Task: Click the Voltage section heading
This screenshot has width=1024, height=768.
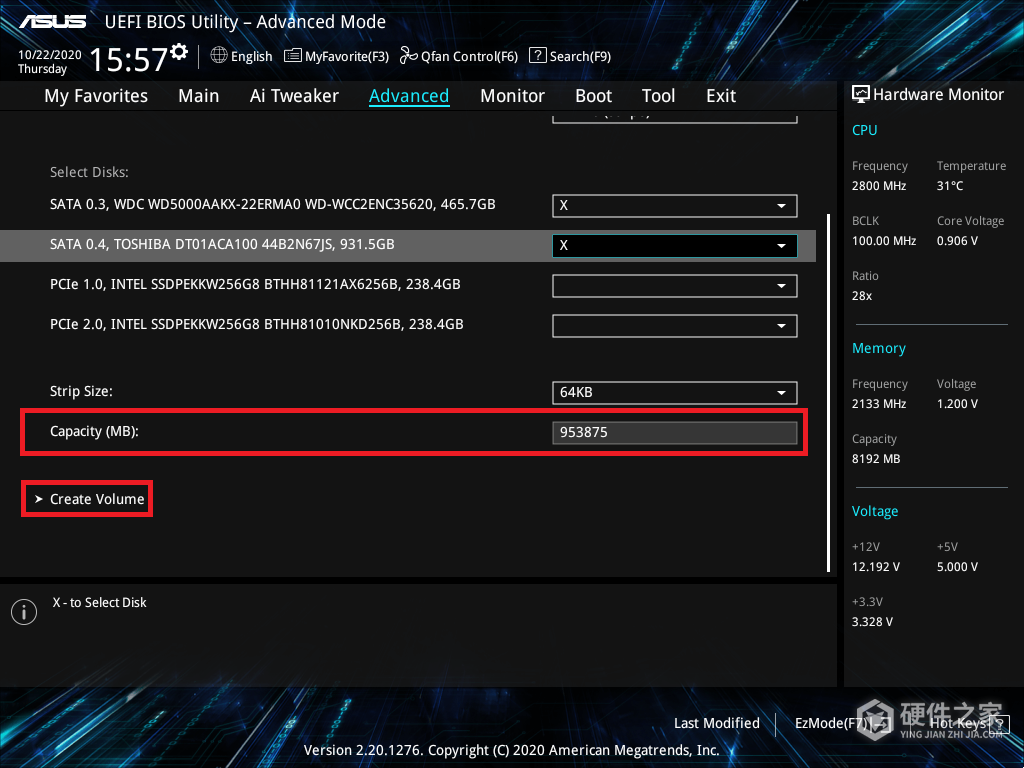Action: pos(874,511)
